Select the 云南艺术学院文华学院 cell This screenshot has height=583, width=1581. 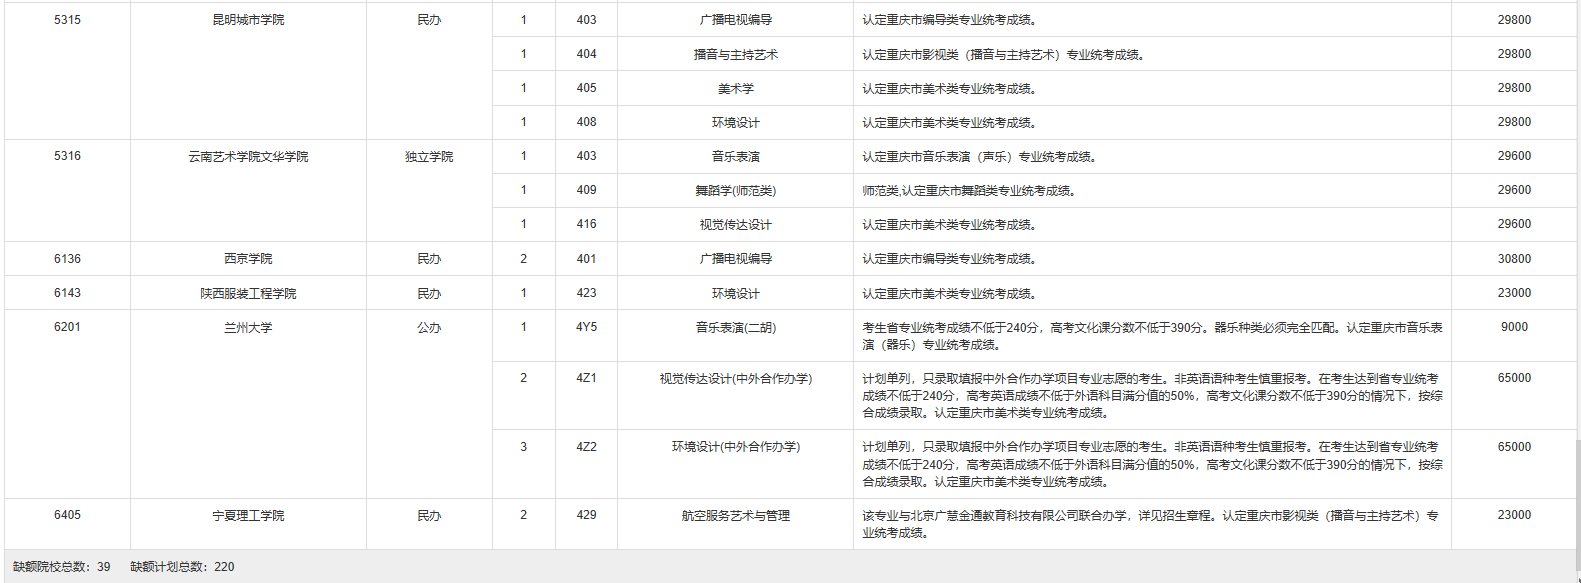(x=248, y=157)
